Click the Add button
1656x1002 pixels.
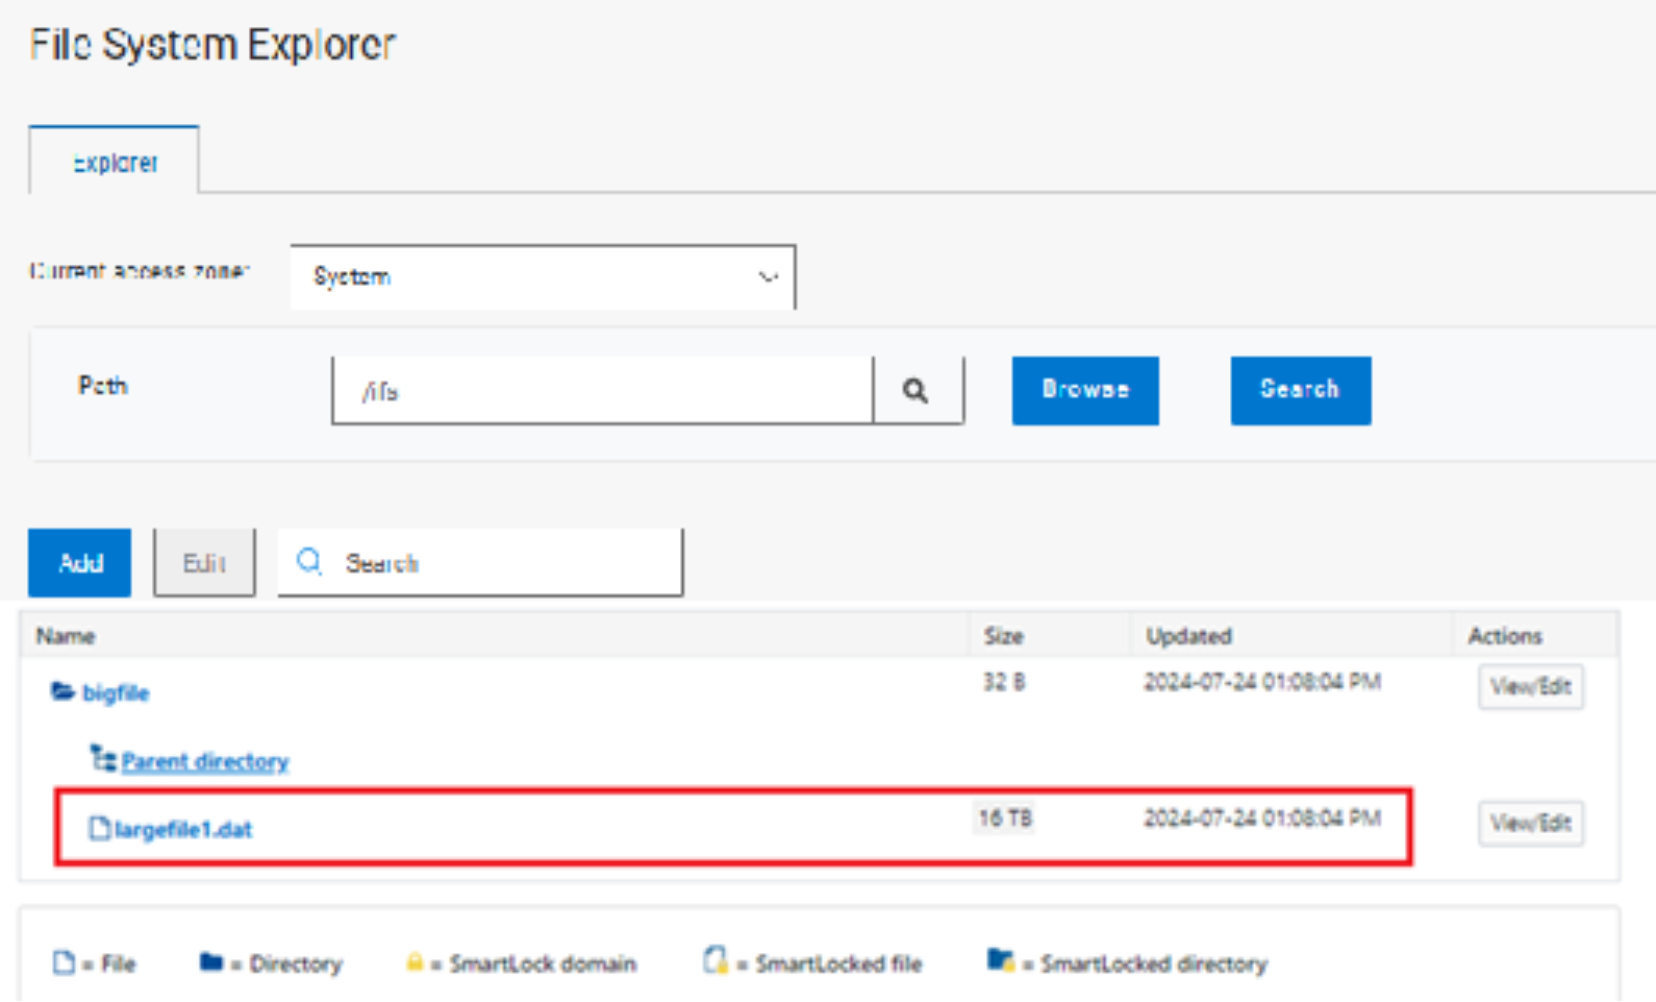(x=80, y=563)
